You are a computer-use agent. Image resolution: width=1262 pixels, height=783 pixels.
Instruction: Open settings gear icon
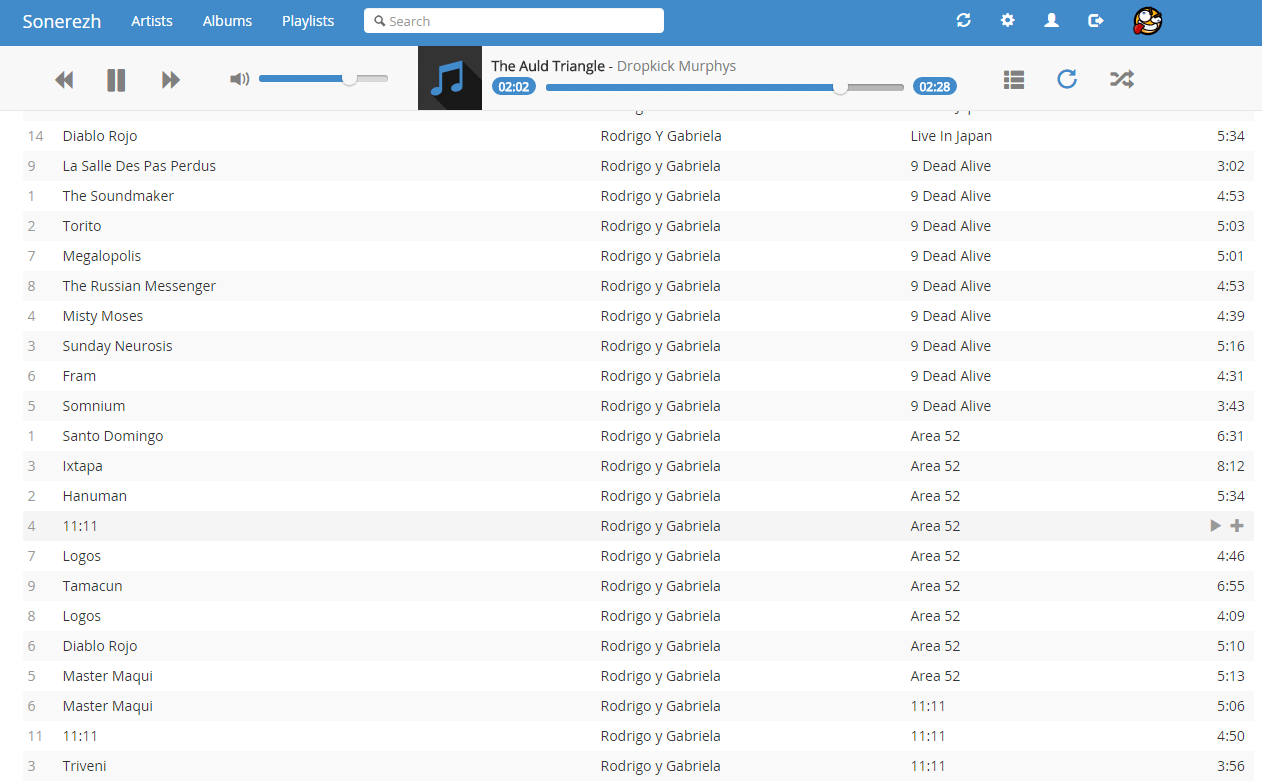pos(1008,20)
